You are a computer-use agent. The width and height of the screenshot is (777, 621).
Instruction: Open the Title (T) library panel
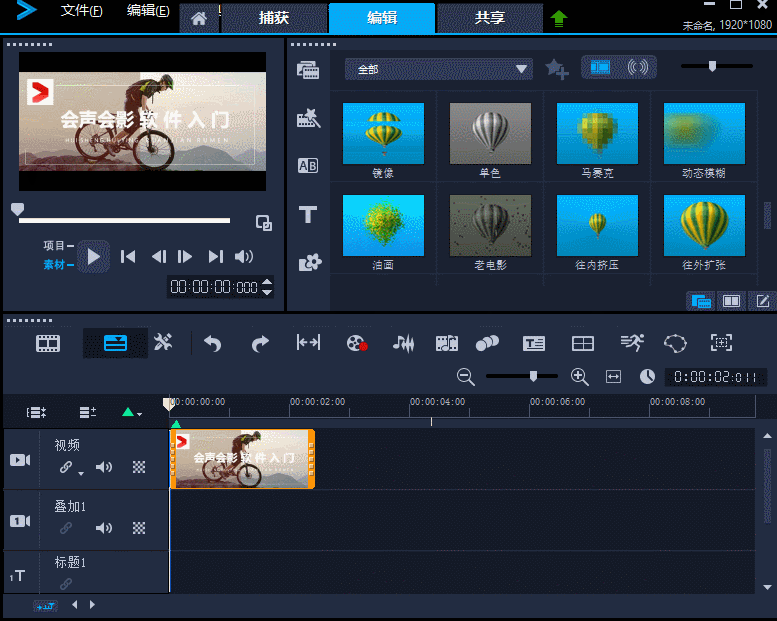click(309, 215)
